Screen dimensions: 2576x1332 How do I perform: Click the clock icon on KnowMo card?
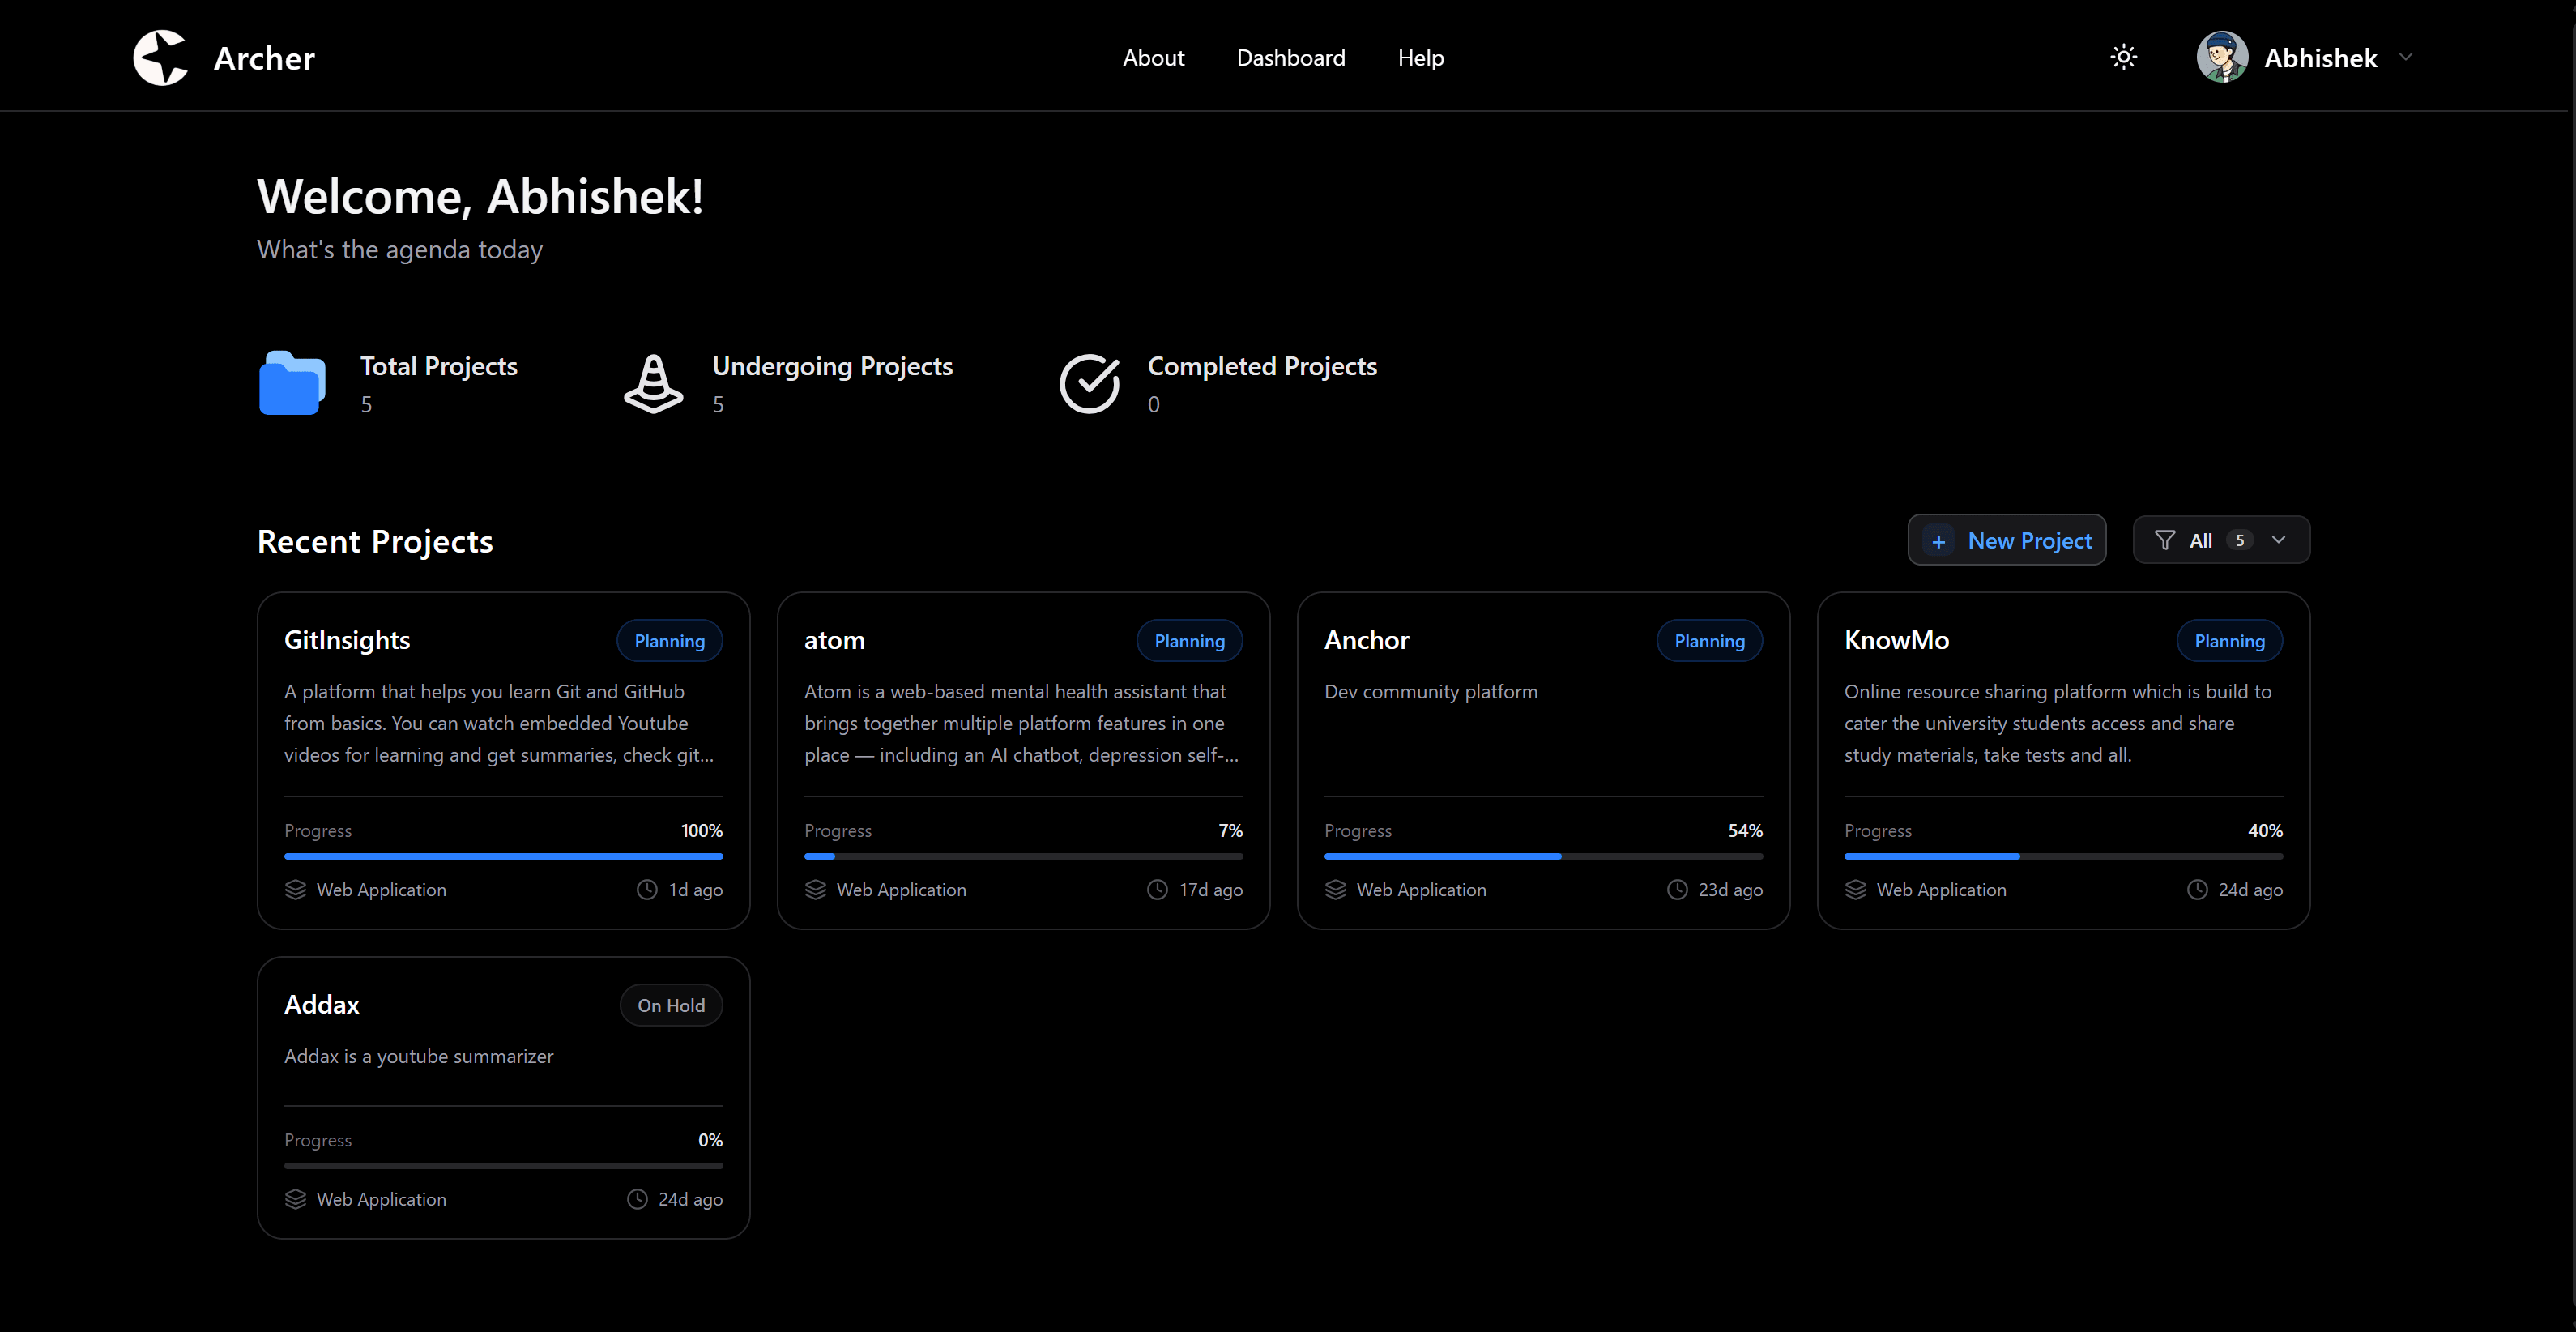[2197, 889]
